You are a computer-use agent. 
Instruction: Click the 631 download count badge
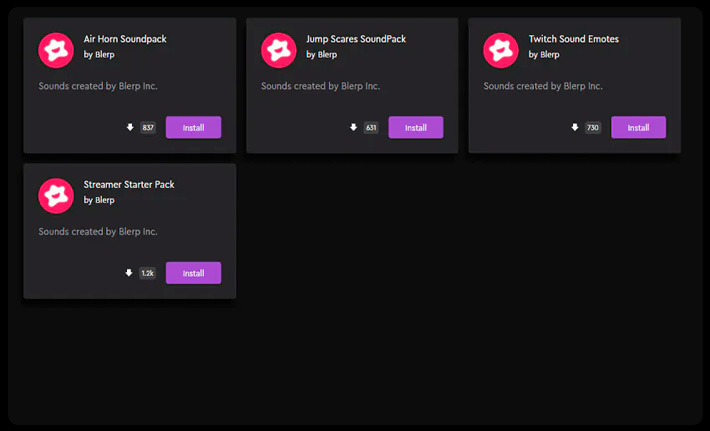371,128
